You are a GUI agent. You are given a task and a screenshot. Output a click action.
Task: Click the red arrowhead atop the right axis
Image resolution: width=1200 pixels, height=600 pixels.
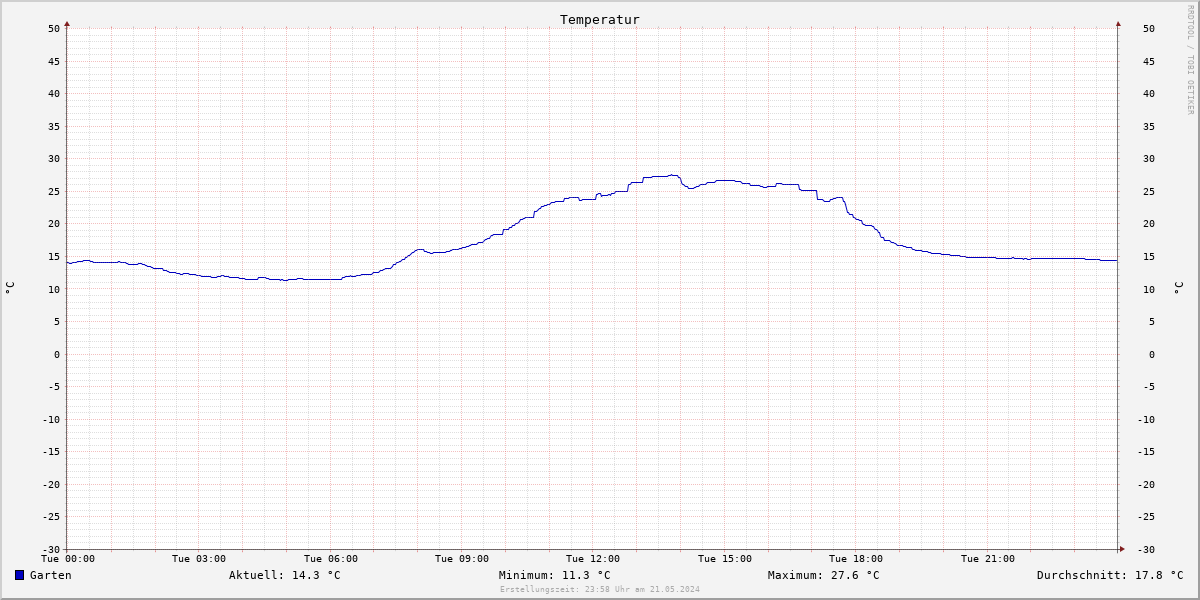1118,23
